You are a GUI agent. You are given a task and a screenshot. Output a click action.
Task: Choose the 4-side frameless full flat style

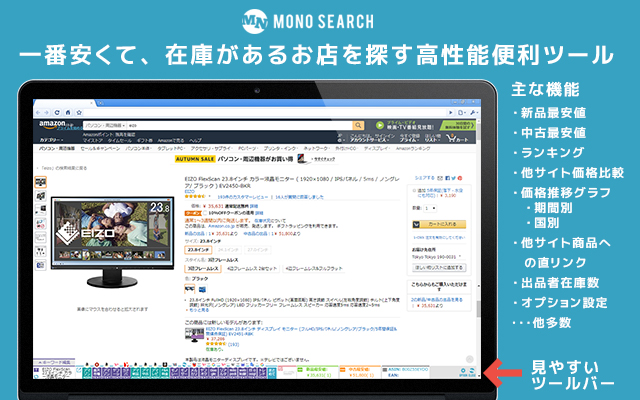click(313, 269)
